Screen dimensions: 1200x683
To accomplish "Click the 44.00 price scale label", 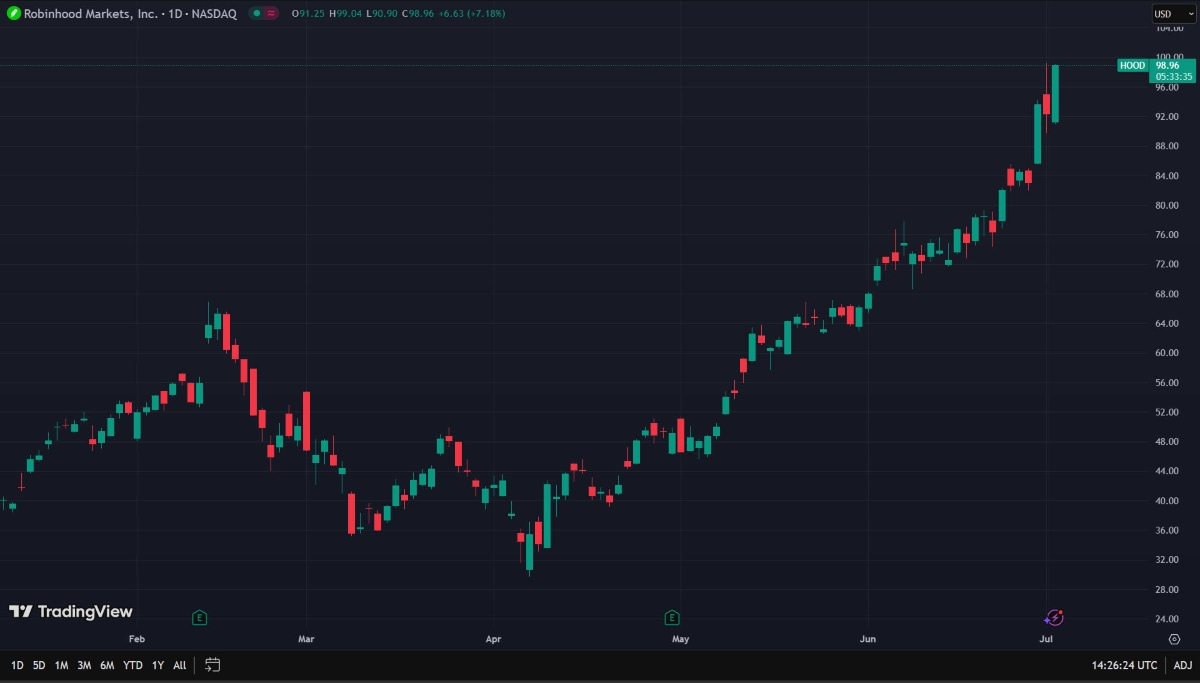I will [x=1168, y=471].
